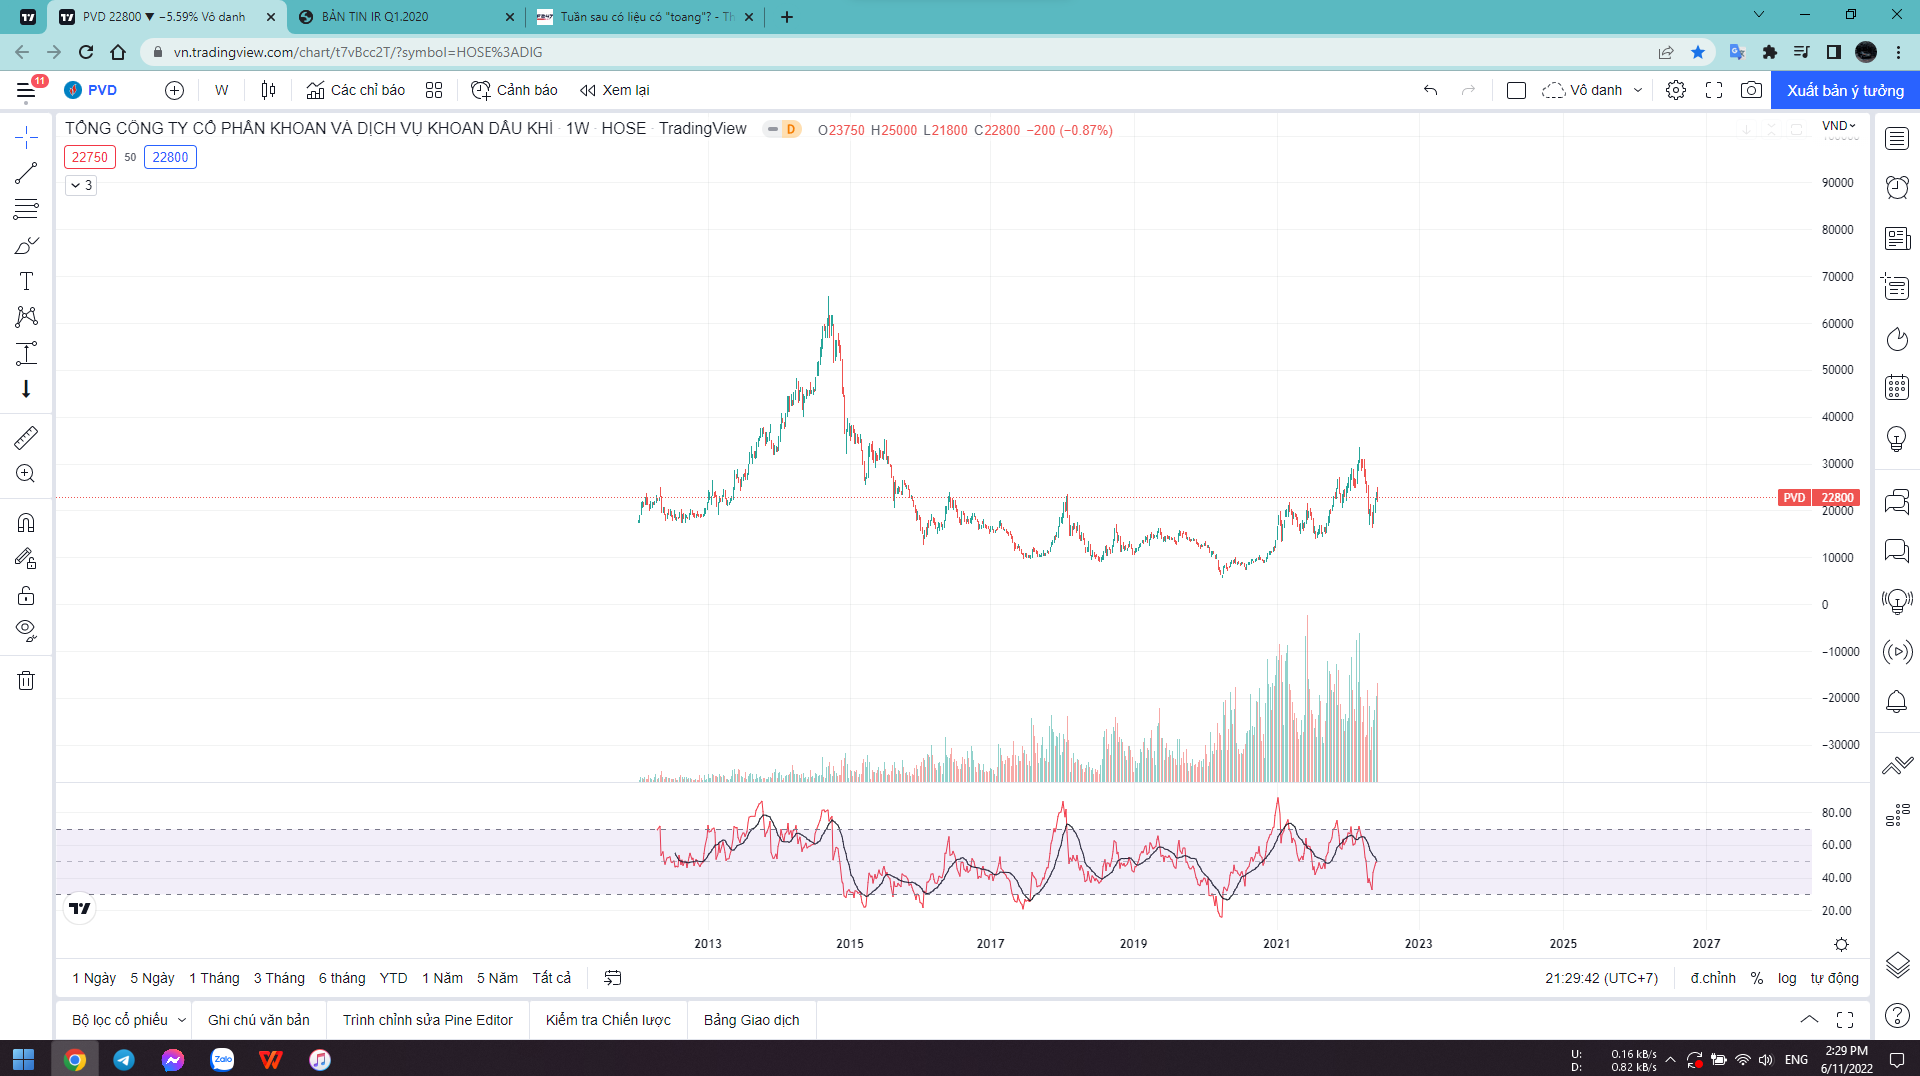Viewport: 1920px width, 1076px height.
Task: Set chart range to 3 Tháng
Action: (x=279, y=978)
